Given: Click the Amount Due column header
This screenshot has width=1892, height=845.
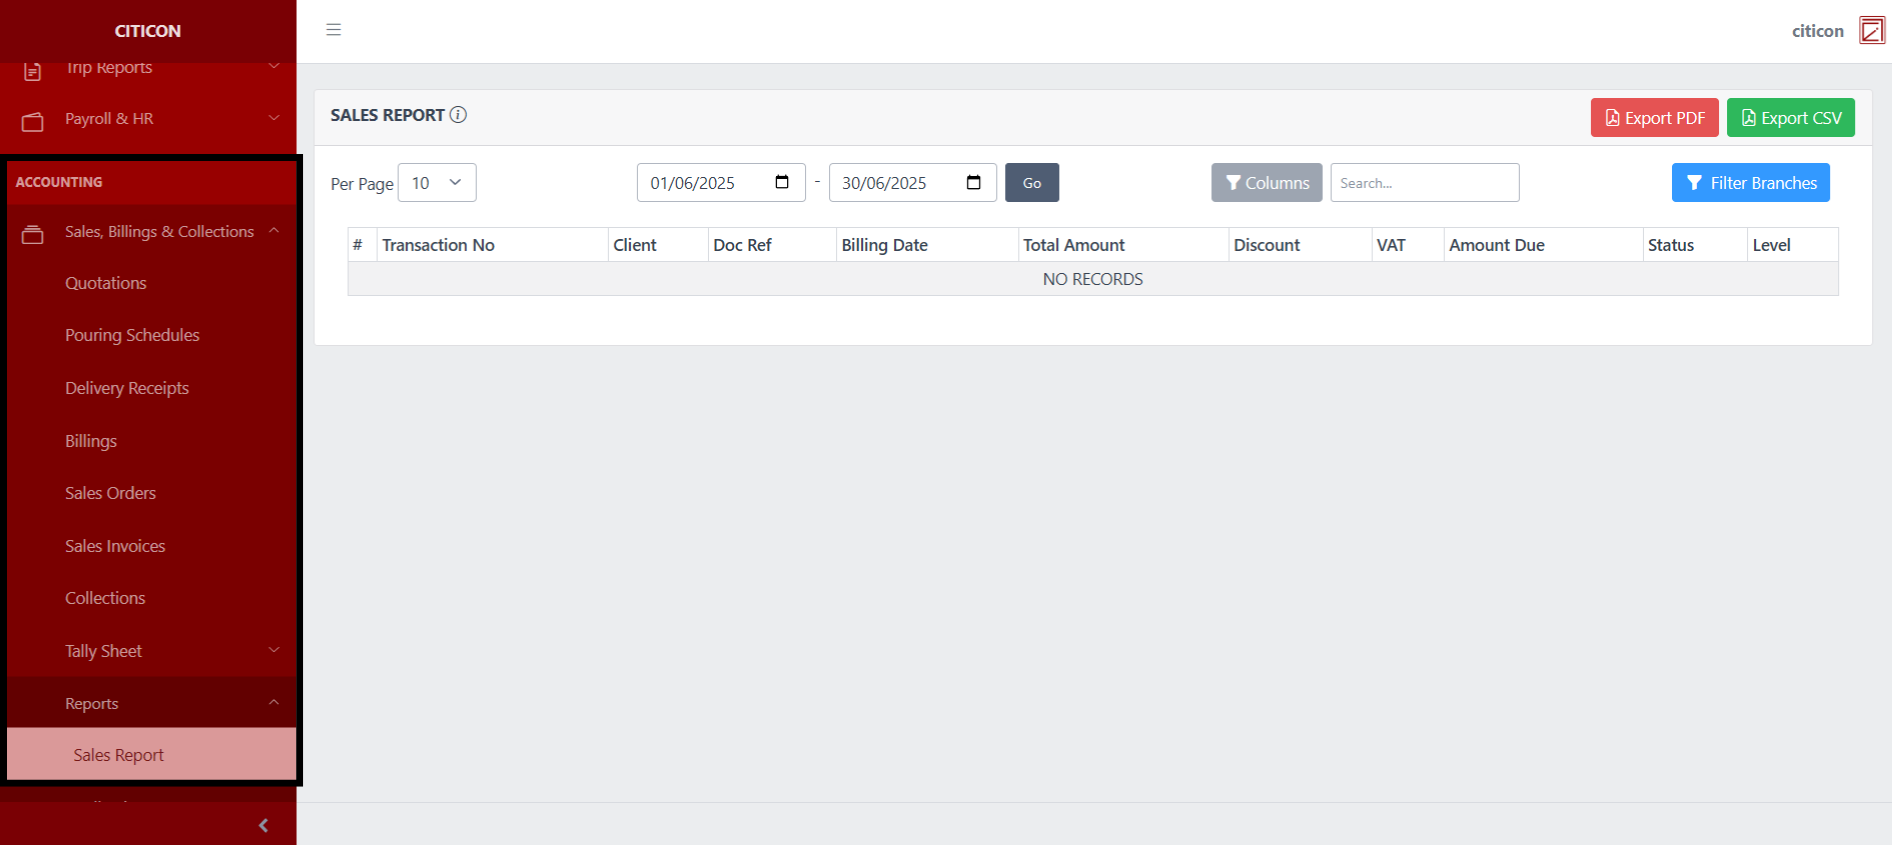Looking at the screenshot, I should click(x=1543, y=245).
